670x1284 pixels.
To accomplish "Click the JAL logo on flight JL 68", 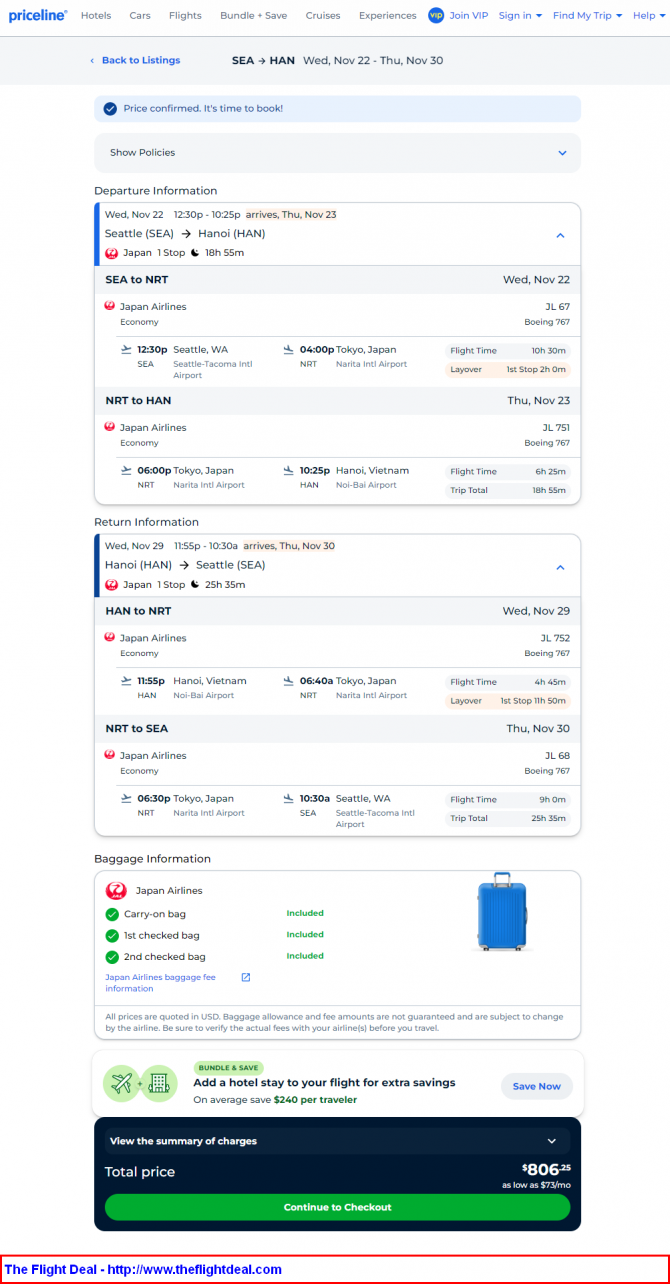I will click(110, 755).
